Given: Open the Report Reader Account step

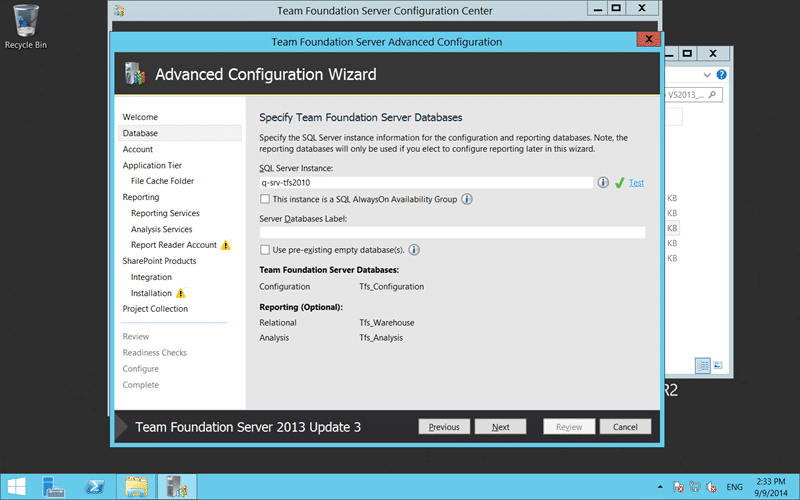Looking at the screenshot, I should click(x=173, y=245).
